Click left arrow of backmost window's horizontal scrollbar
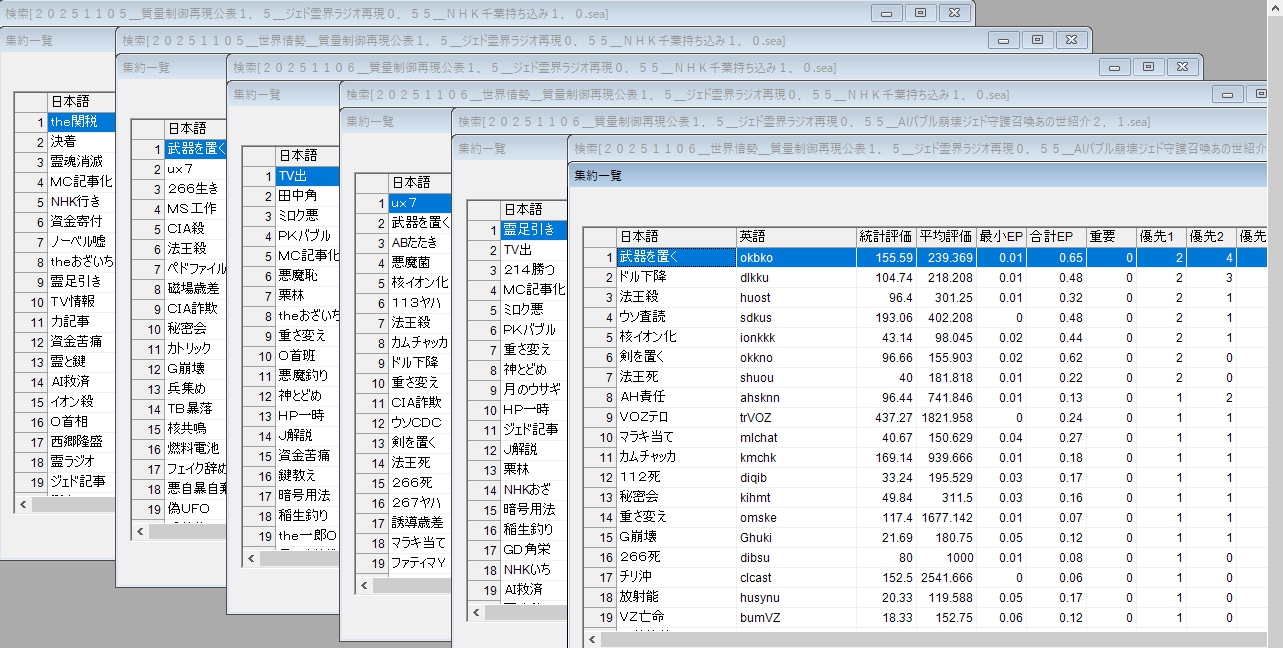1283x648 pixels. [x=23, y=505]
